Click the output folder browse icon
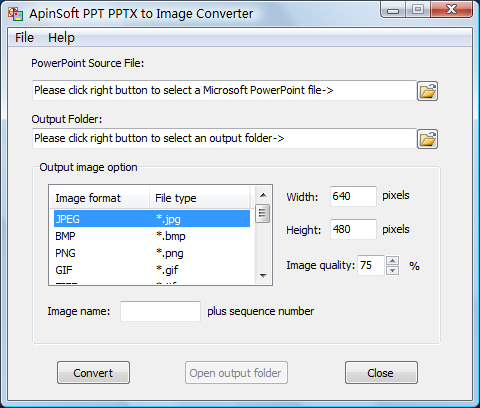The width and height of the screenshot is (480, 408). click(427, 139)
